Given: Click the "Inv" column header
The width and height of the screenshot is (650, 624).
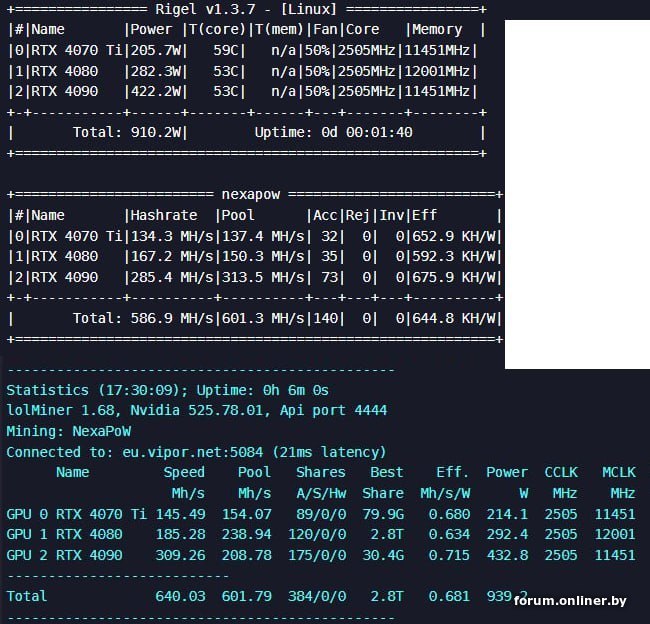Looking at the screenshot, I should pos(391,216).
